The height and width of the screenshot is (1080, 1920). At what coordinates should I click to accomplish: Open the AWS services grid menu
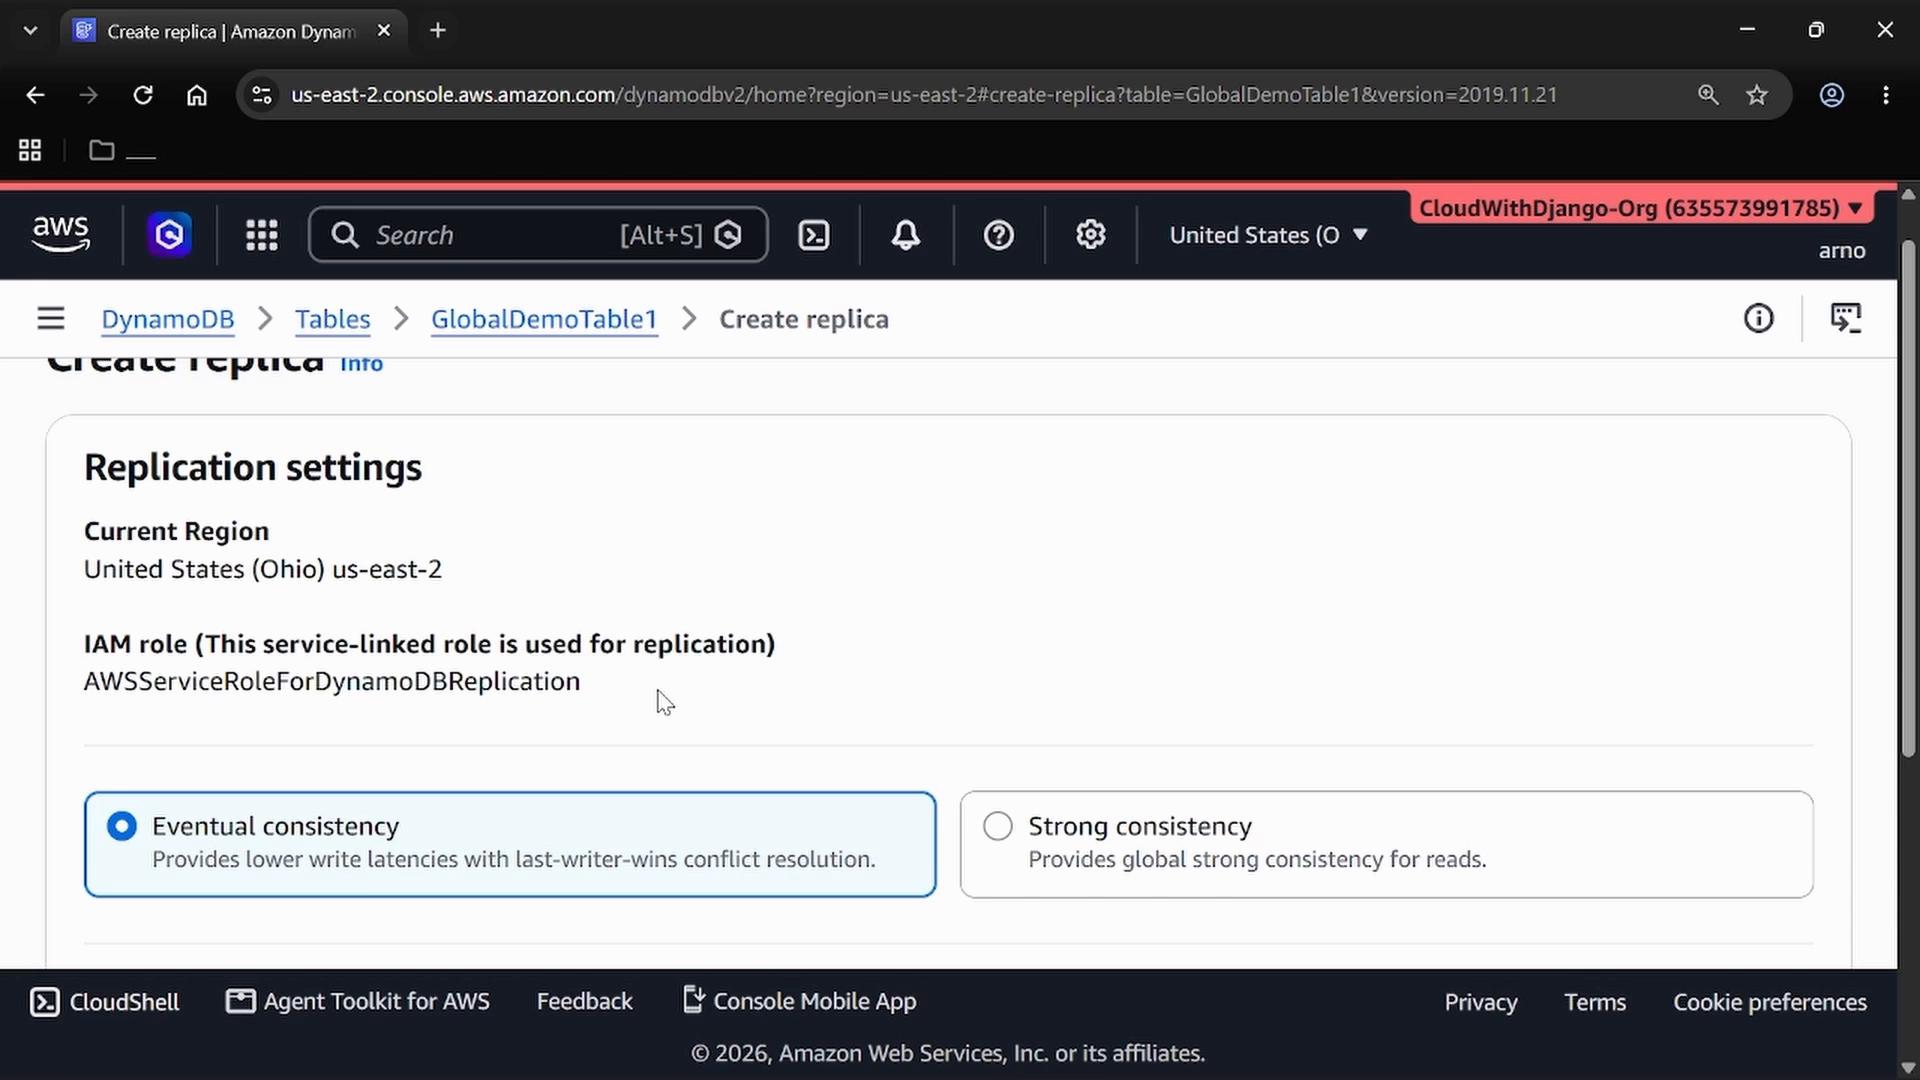point(262,235)
